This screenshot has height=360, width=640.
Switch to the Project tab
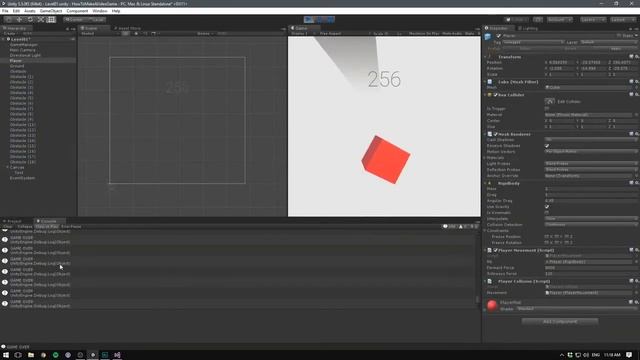pyautogui.click(x=12, y=221)
